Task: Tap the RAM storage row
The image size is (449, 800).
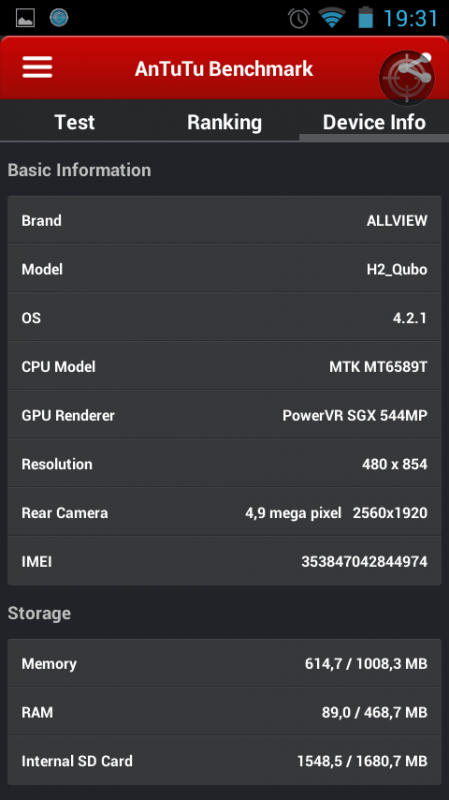Action: point(224,712)
